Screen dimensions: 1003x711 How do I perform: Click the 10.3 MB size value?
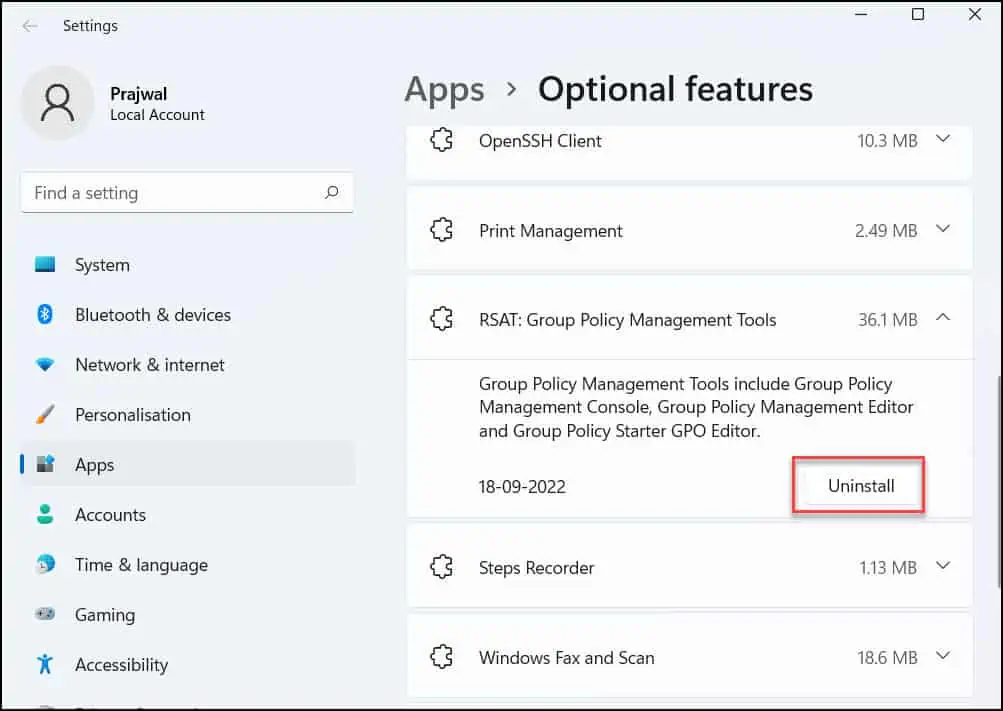(887, 141)
